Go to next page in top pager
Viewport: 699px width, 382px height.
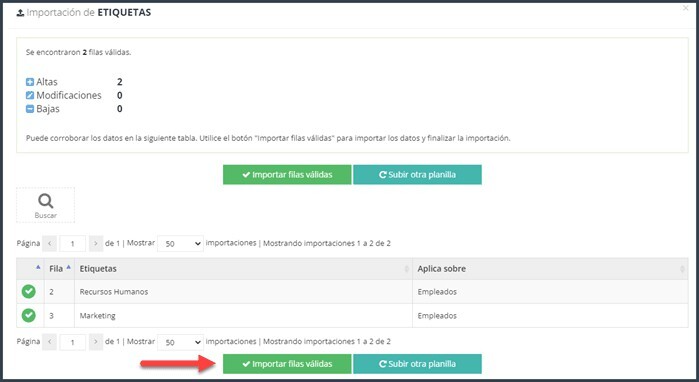pyautogui.click(x=96, y=243)
